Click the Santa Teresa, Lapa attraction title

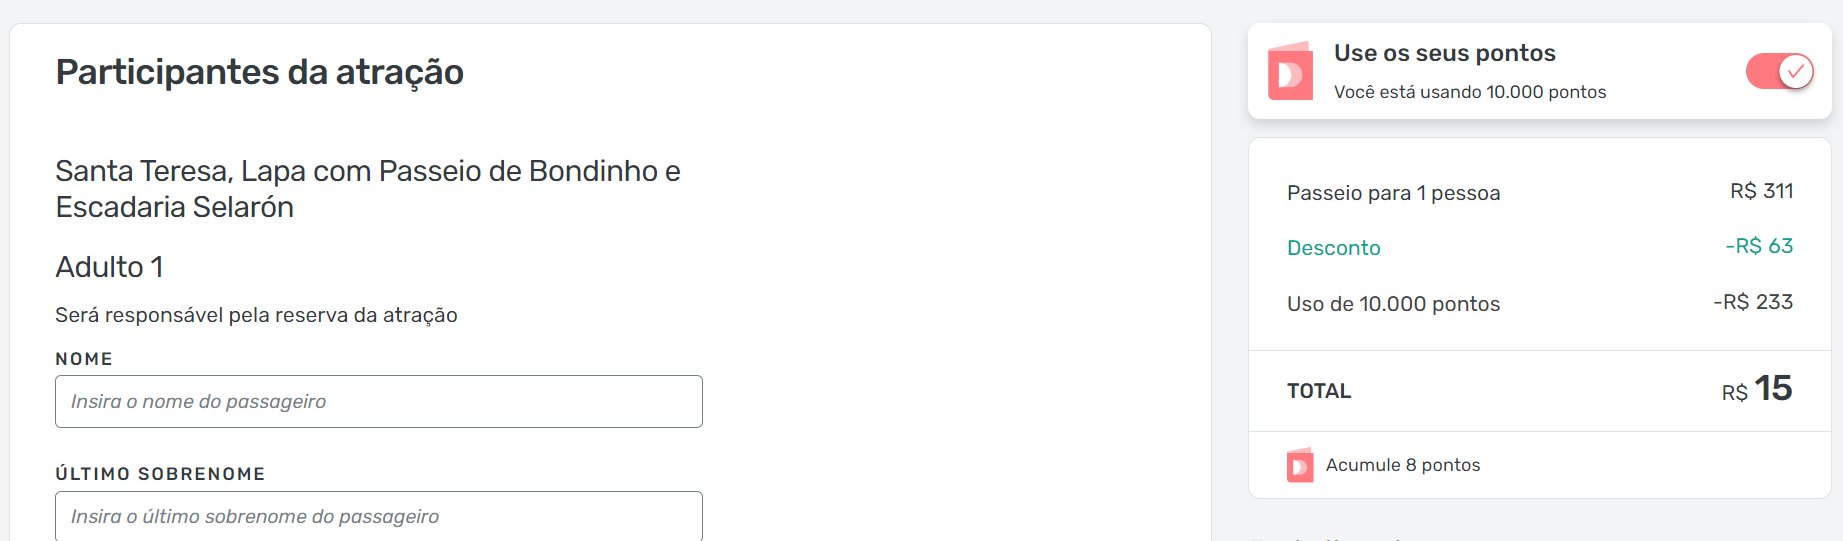368,189
